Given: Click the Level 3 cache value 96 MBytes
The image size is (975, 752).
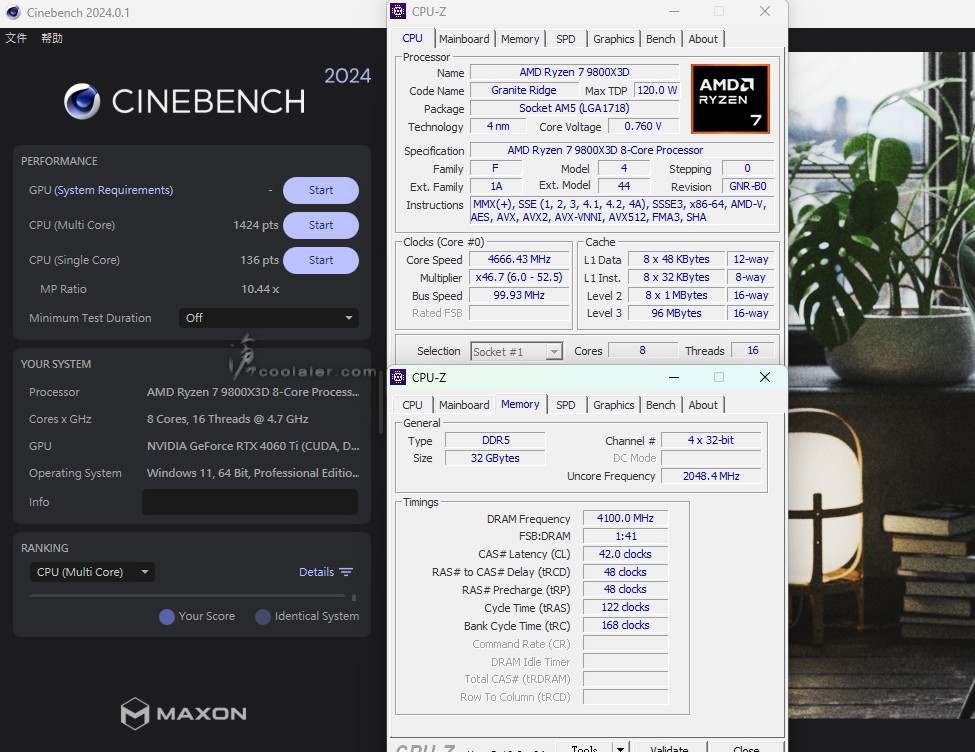Looking at the screenshot, I should click(x=677, y=313).
